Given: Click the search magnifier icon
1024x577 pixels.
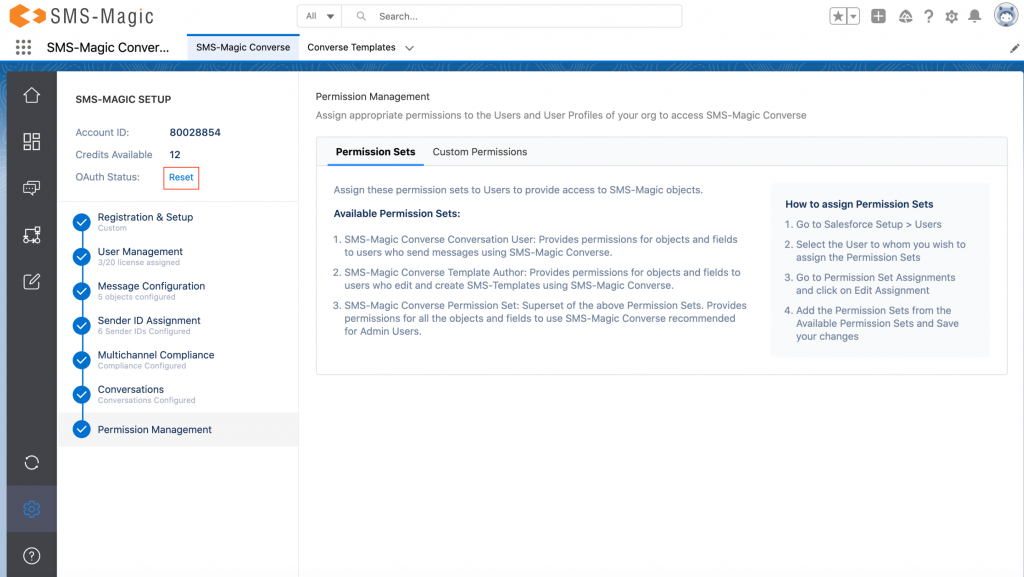Looking at the screenshot, I should [361, 16].
